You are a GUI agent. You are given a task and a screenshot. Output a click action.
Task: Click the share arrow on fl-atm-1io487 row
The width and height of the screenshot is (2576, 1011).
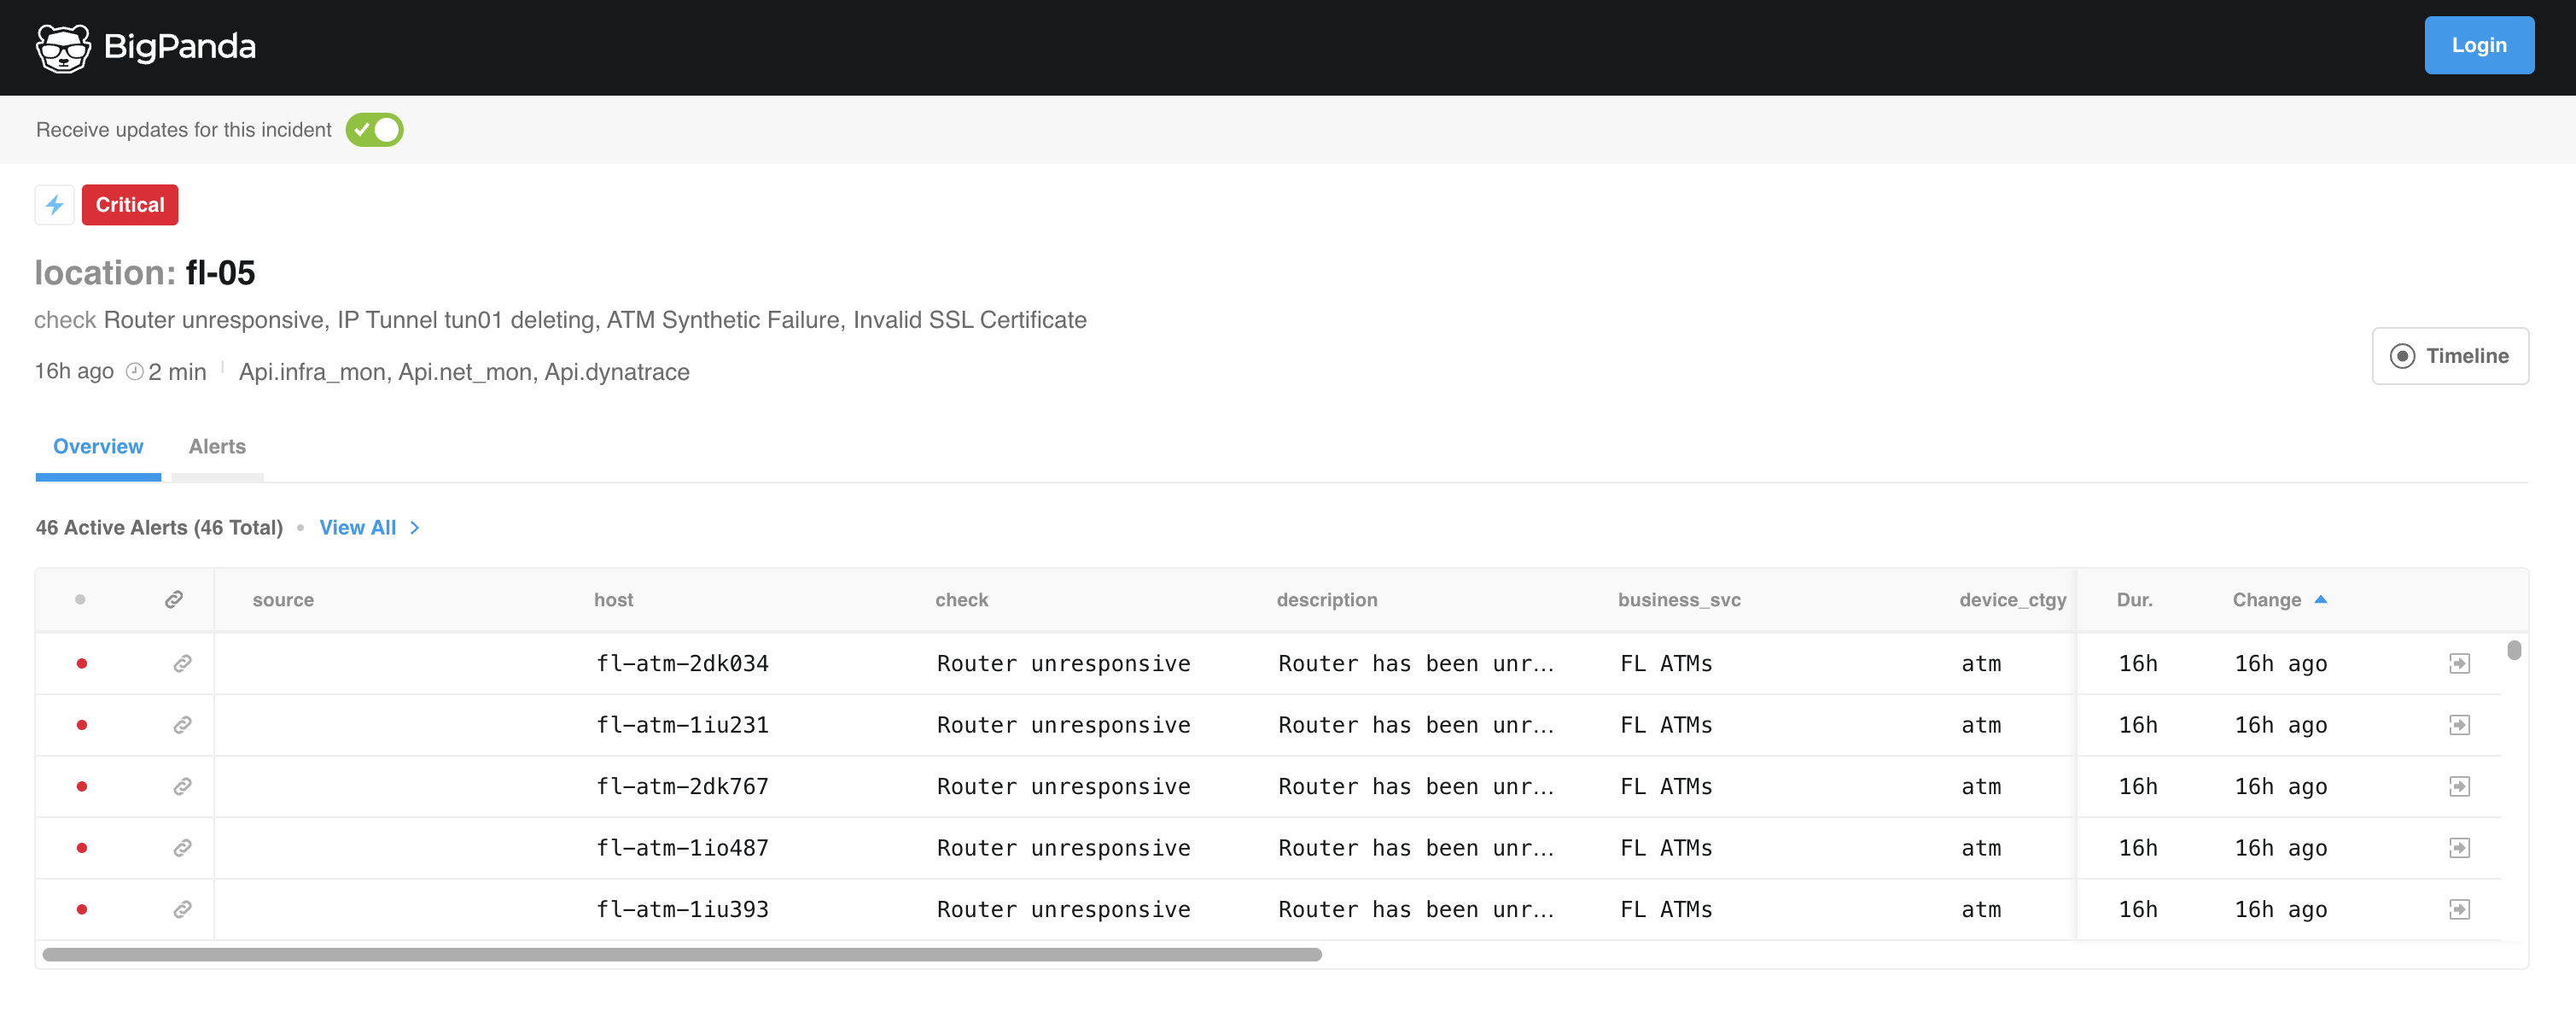(2459, 847)
